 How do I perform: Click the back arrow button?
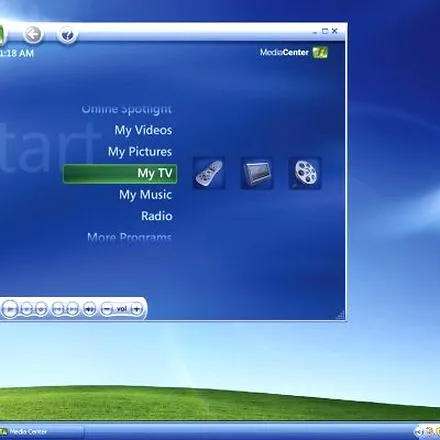33,34
